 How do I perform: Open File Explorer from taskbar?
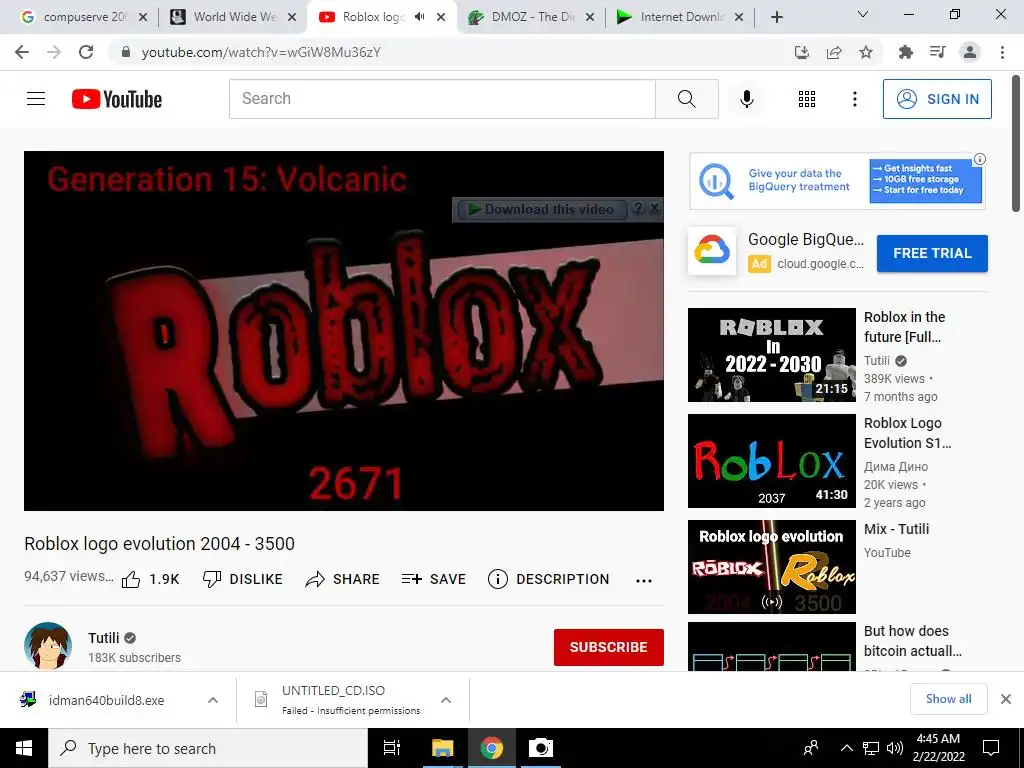coord(442,748)
